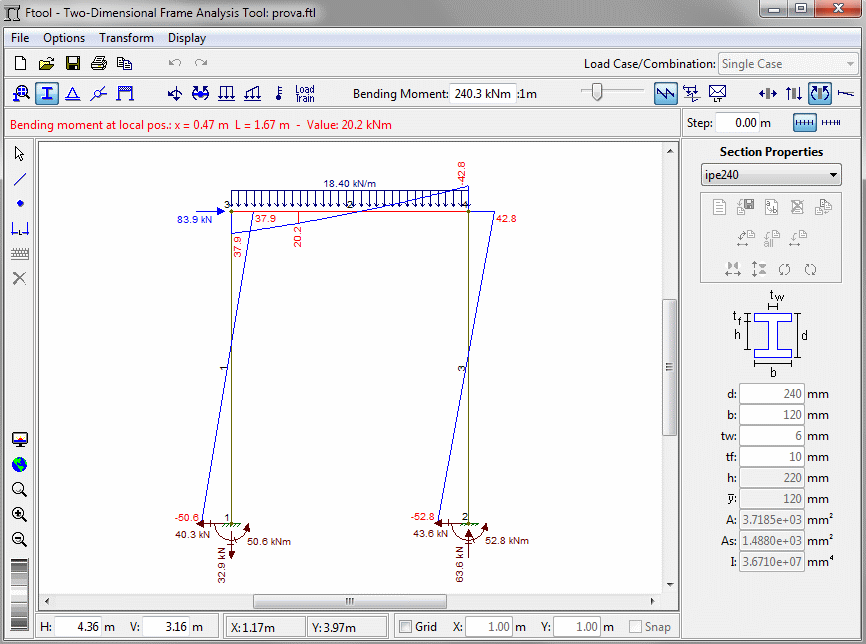866x644 pixels.
Task: Undo the last action
Action: pos(175,62)
